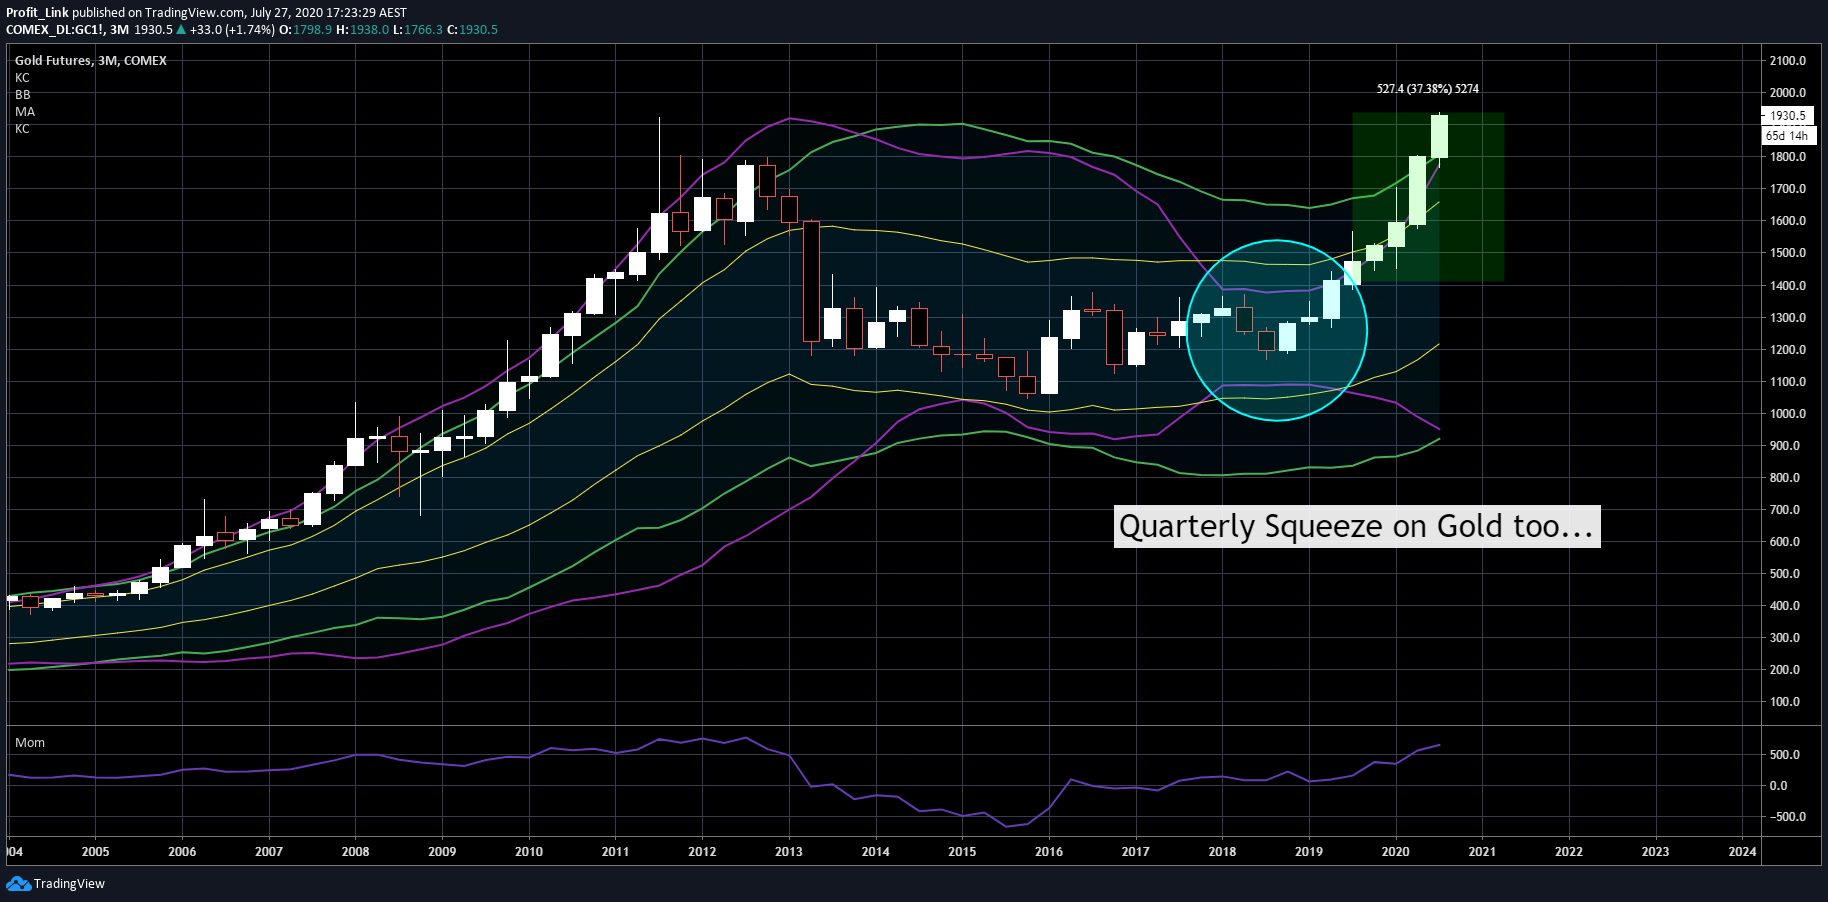Open the TradingView wordmark link

click(69, 884)
